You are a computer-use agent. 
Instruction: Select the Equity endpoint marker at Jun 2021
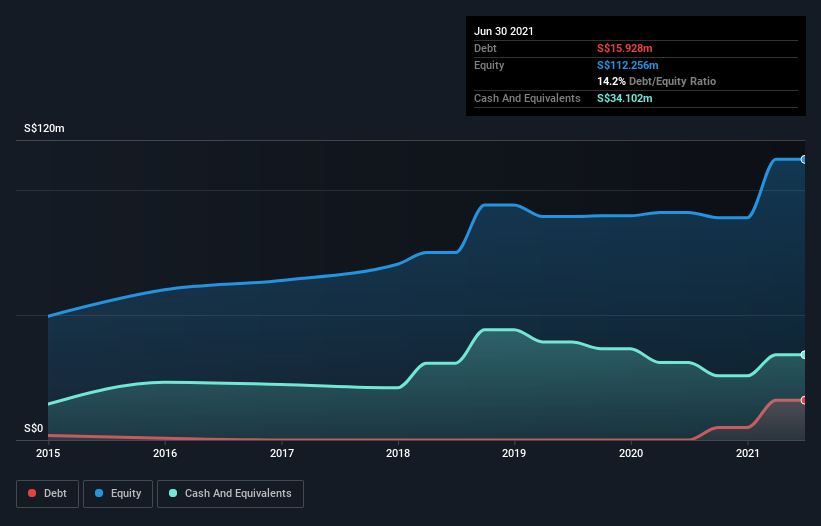pos(804,160)
